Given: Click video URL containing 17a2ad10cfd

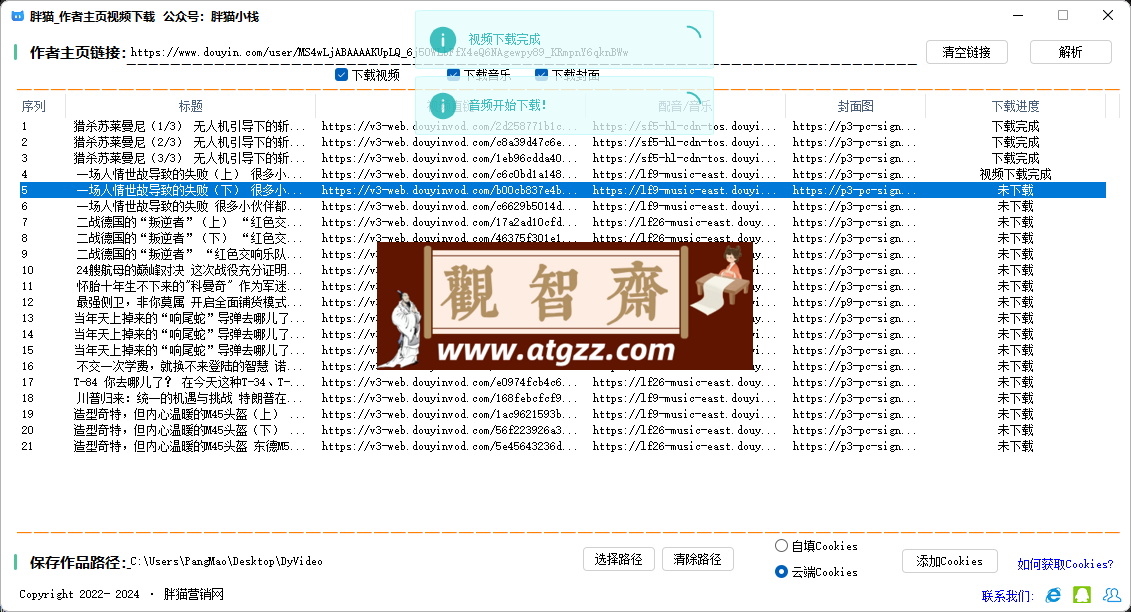Looking at the screenshot, I should pyautogui.click(x=449, y=222).
